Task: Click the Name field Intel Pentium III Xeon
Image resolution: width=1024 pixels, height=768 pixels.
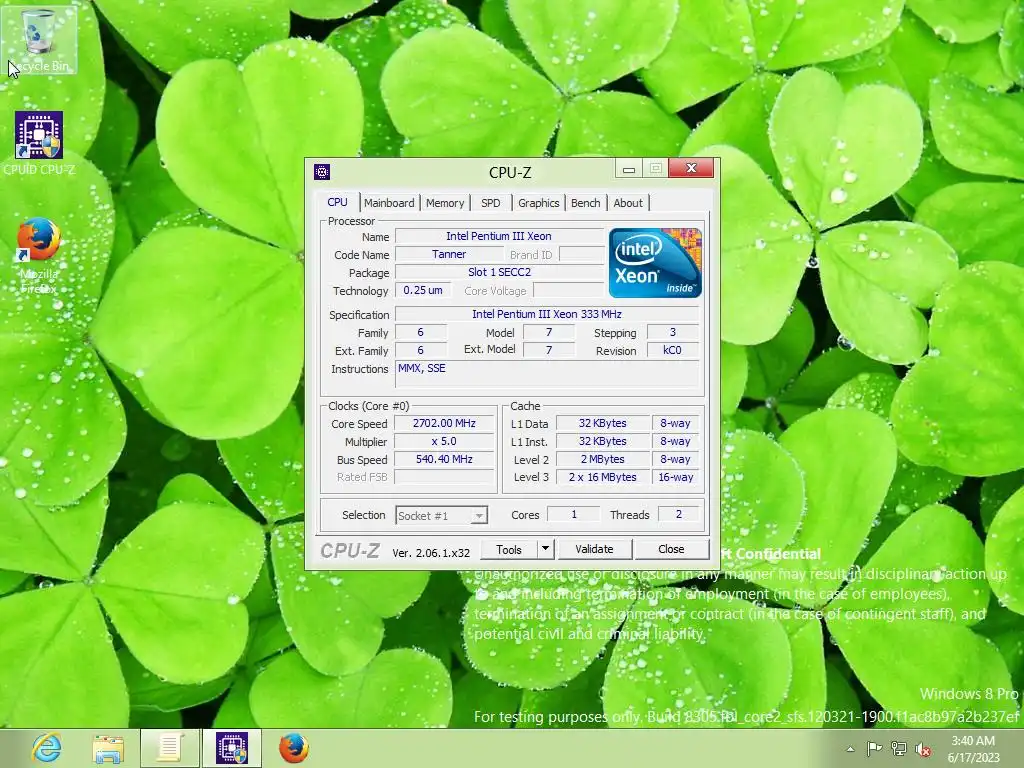Action: (499, 236)
